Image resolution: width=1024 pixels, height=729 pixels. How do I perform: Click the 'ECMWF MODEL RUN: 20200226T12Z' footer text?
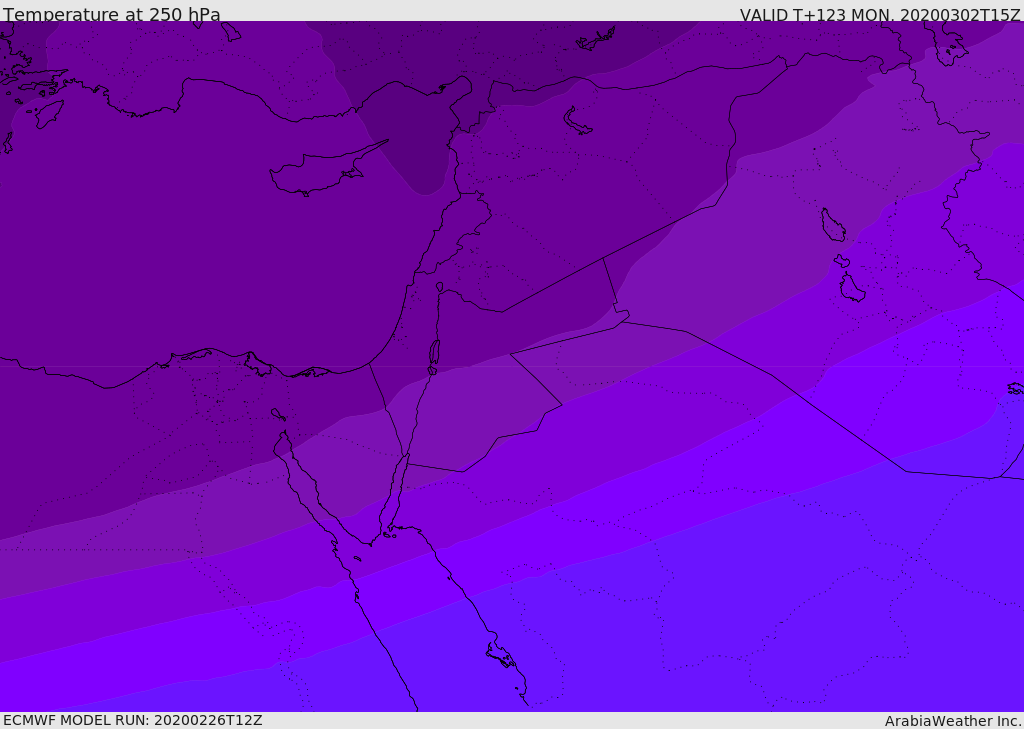click(133, 721)
